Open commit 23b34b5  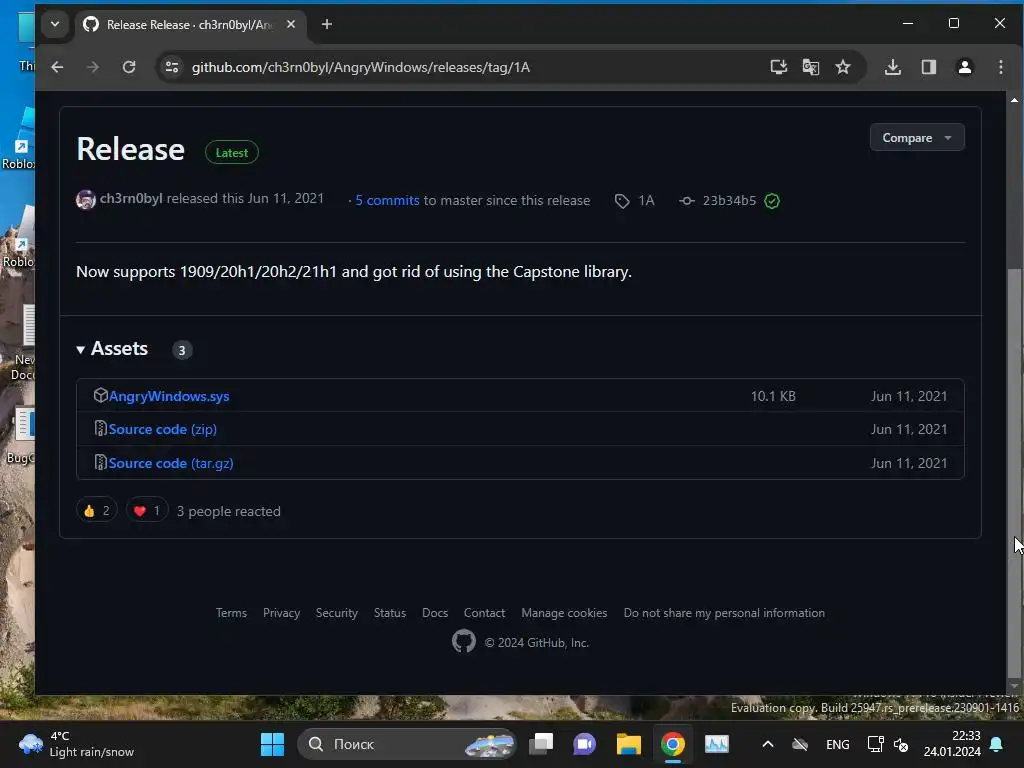click(x=729, y=200)
